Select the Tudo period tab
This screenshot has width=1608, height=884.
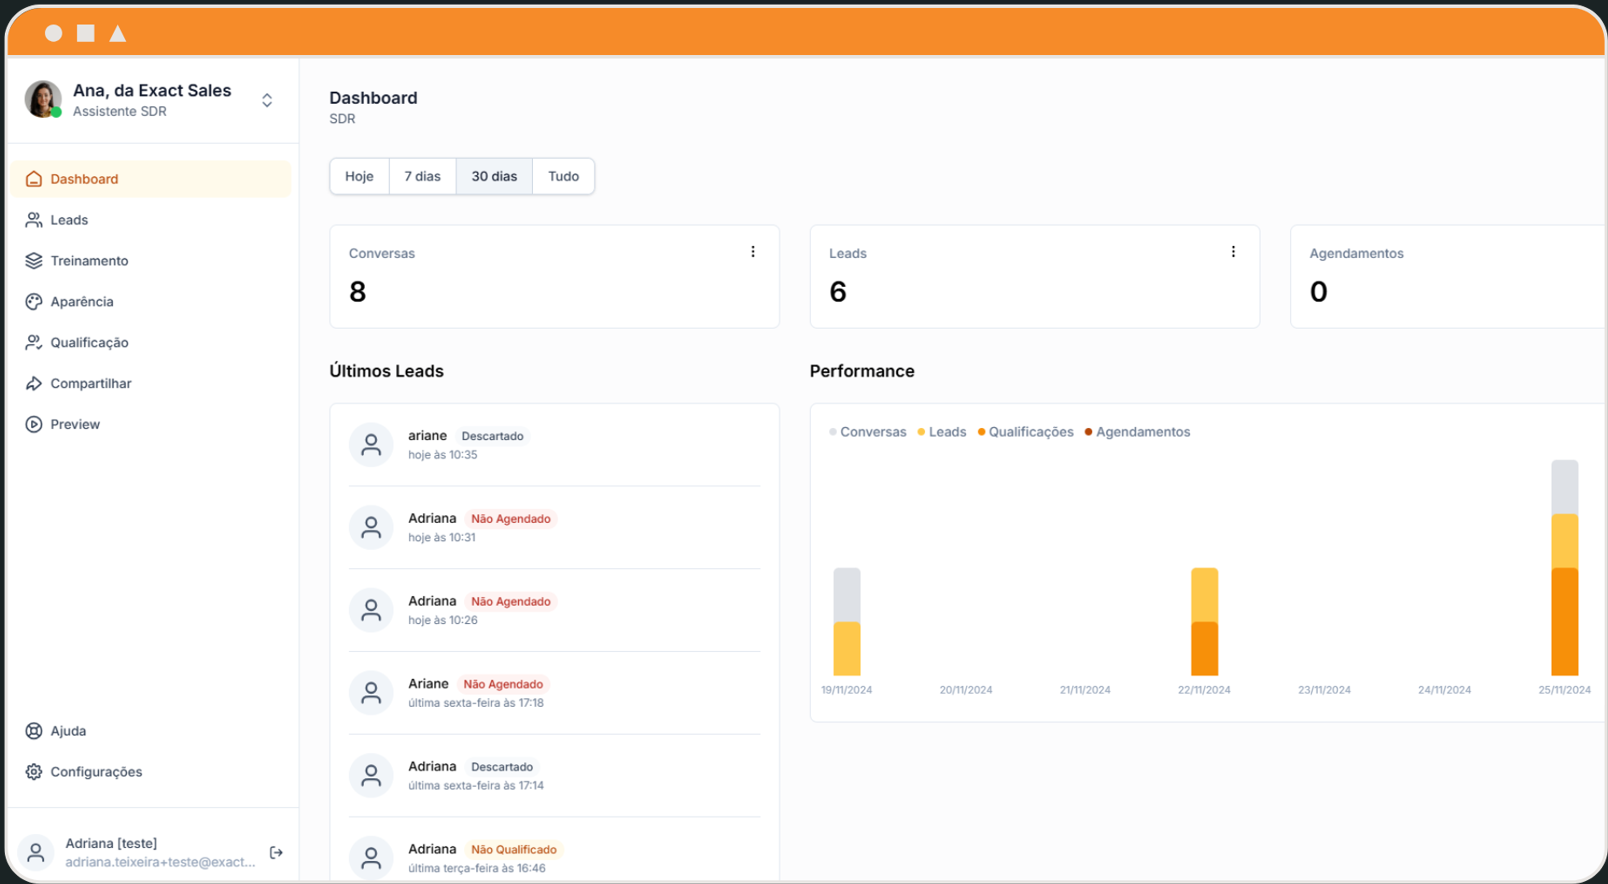(x=563, y=176)
